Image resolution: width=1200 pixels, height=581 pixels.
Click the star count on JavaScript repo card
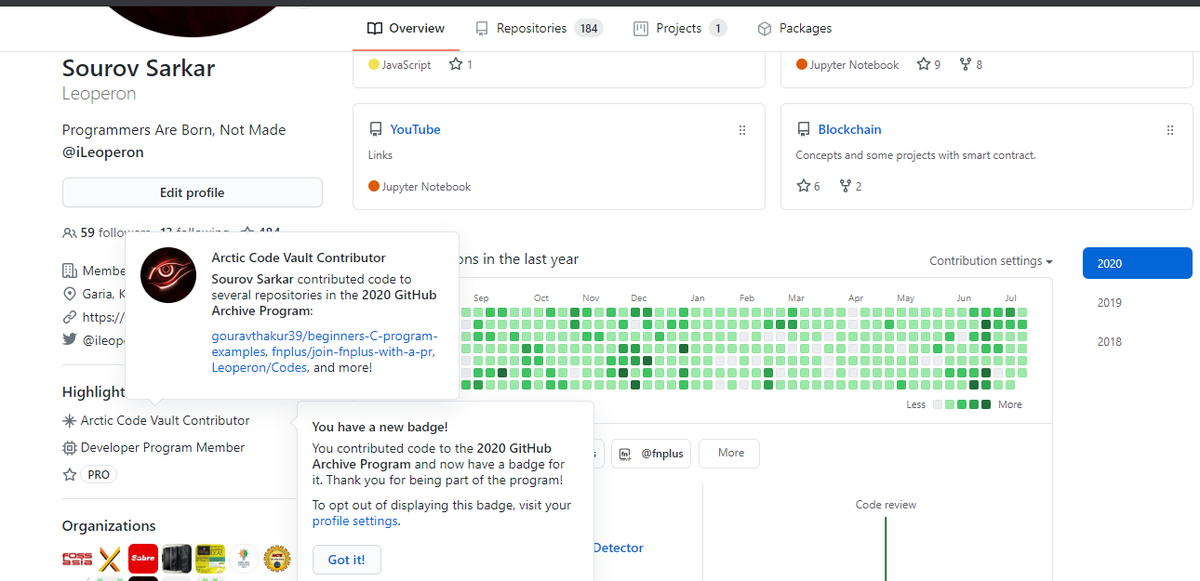(x=460, y=65)
